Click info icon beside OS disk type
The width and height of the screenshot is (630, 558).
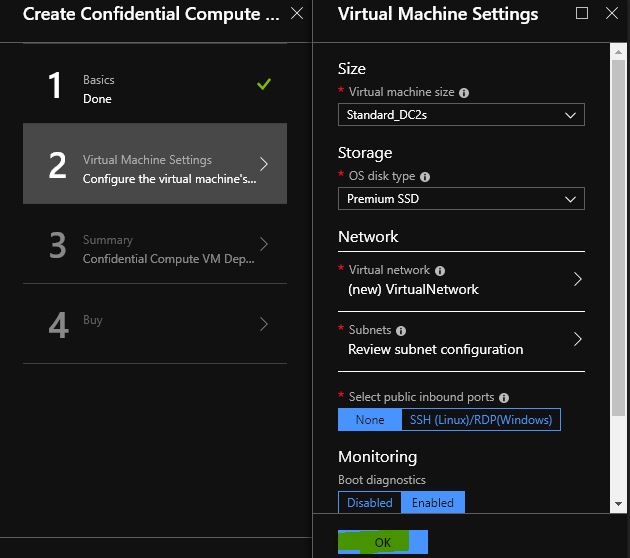coord(425,177)
